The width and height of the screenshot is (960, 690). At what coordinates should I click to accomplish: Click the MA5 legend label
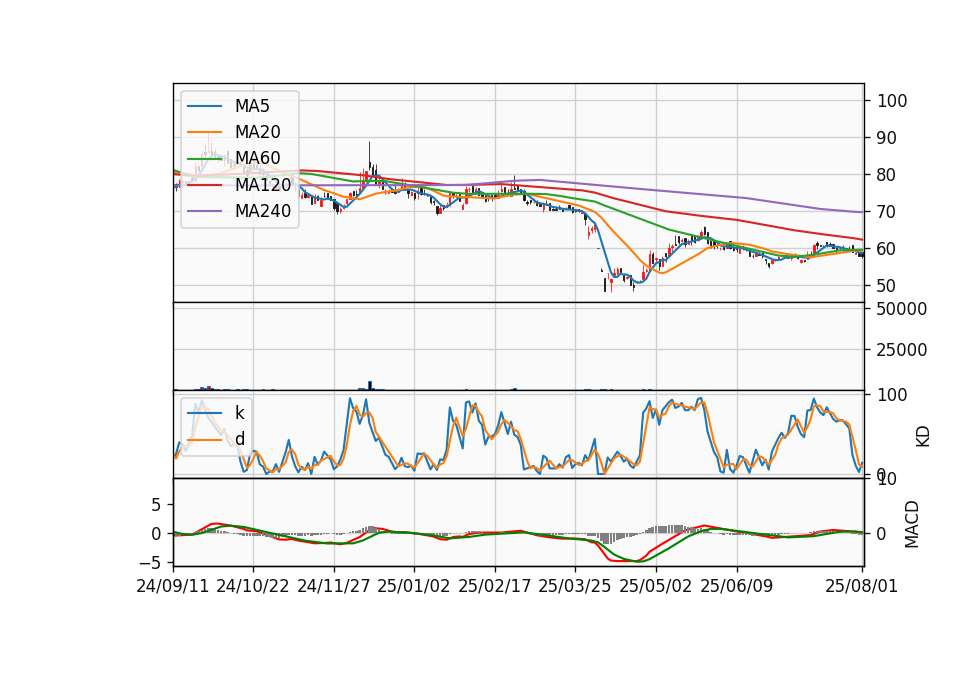[x=252, y=106]
